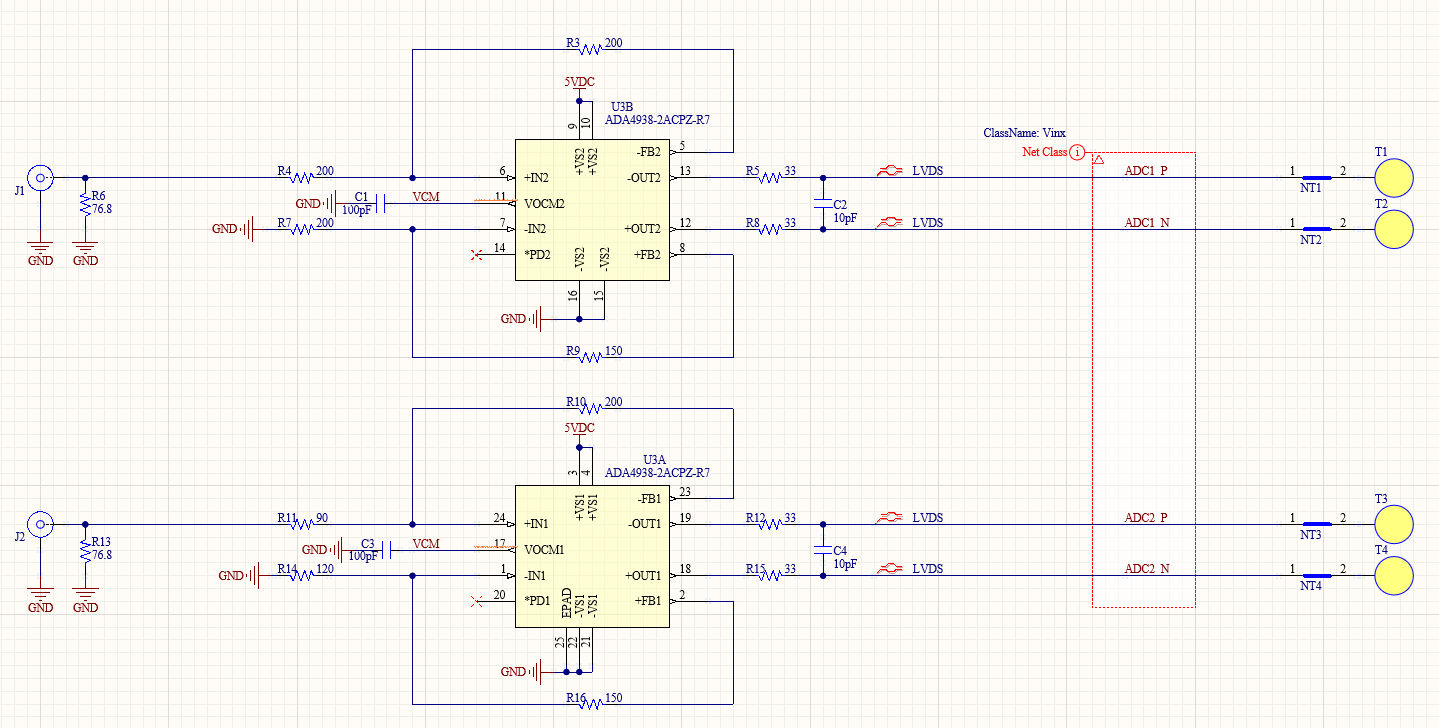Click the 5VDC power port above U3B
Viewport: 1439px width, 728px height.
click(578, 84)
